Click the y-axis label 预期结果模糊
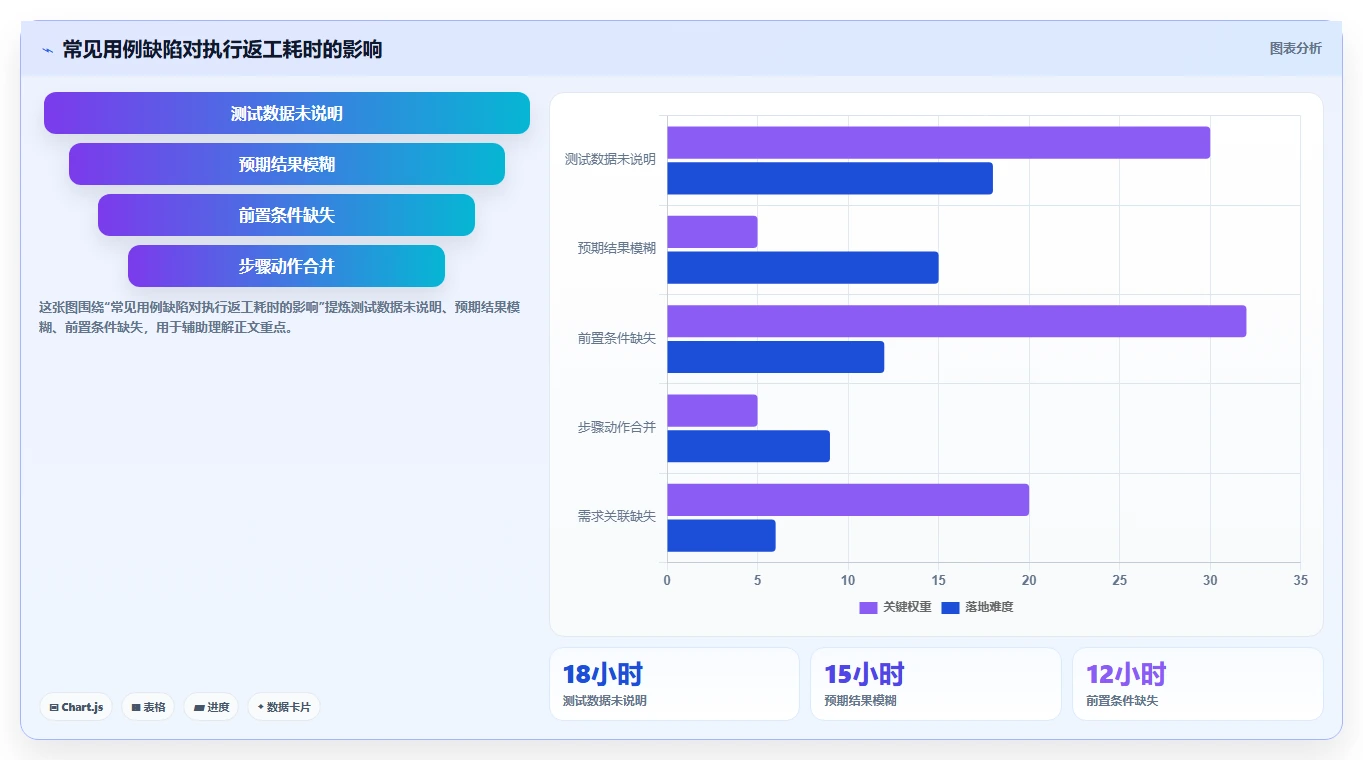The width and height of the screenshot is (1363, 760). coord(616,248)
